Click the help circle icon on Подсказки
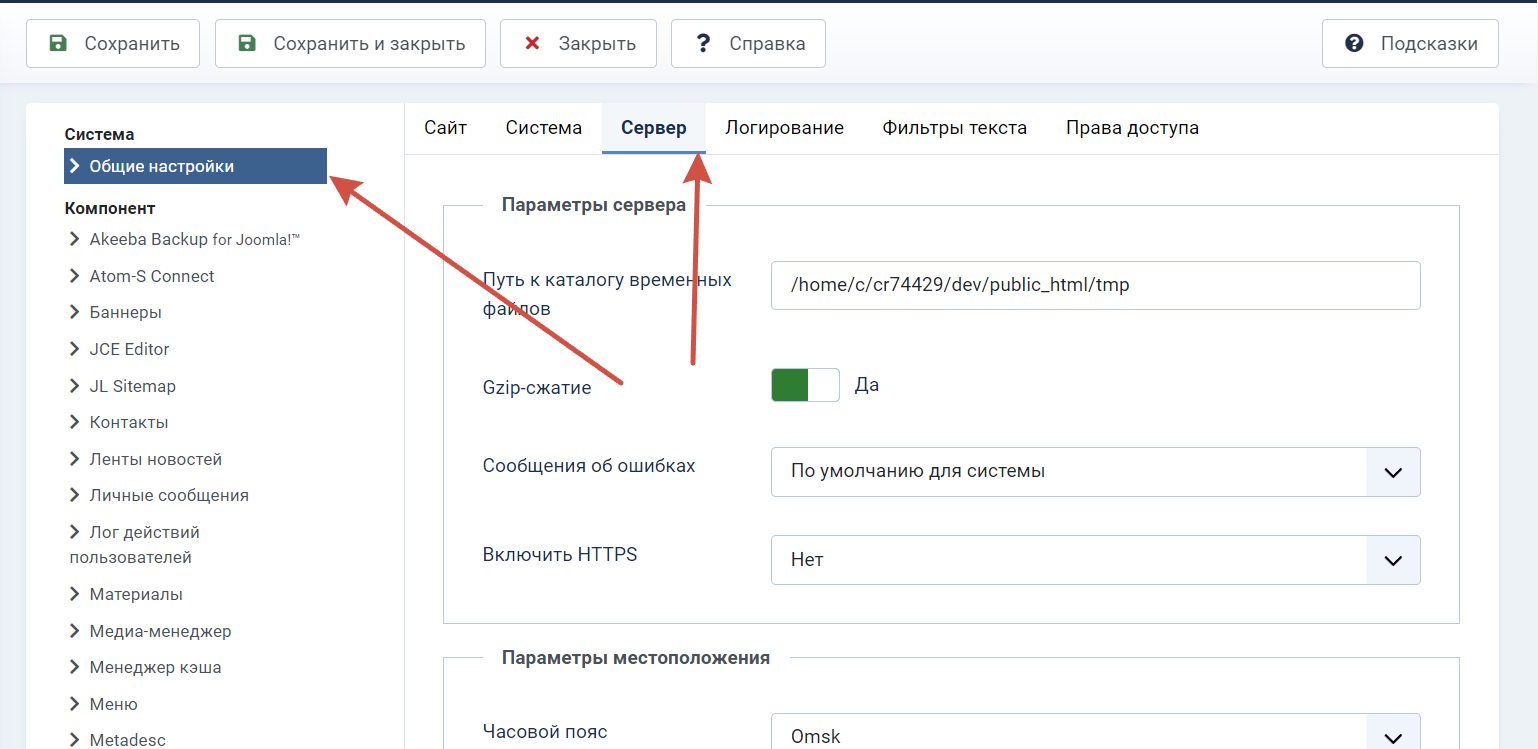 coord(1355,43)
